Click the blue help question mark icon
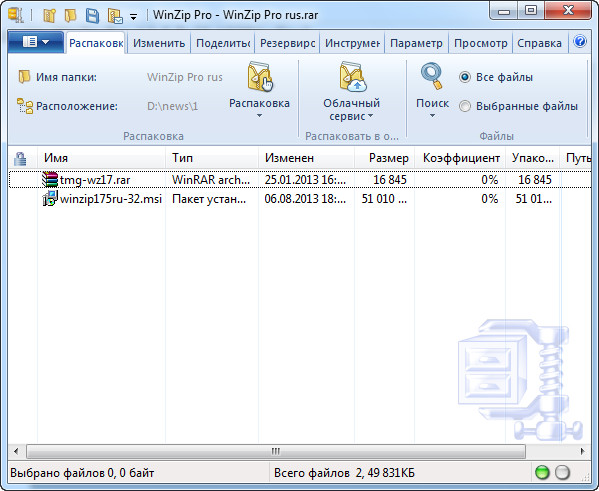The height and width of the screenshot is (491, 599). click(580, 41)
